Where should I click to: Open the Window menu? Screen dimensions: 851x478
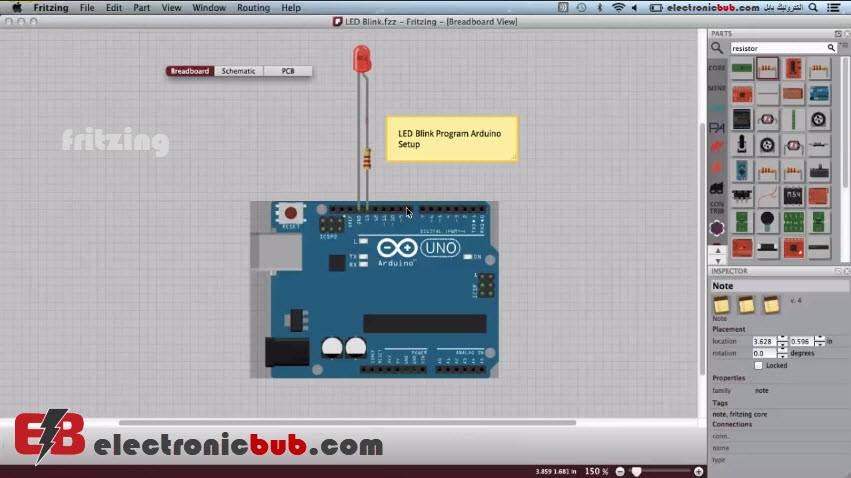209,8
